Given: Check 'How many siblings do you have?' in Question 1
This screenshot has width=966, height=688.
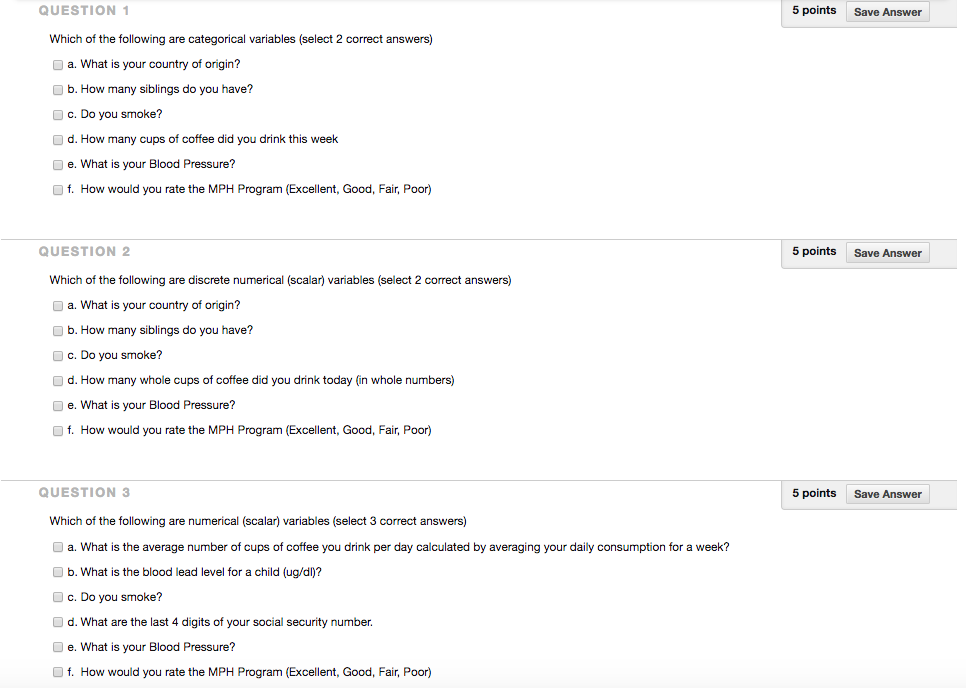Looking at the screenshot, I should pos(57,89).
